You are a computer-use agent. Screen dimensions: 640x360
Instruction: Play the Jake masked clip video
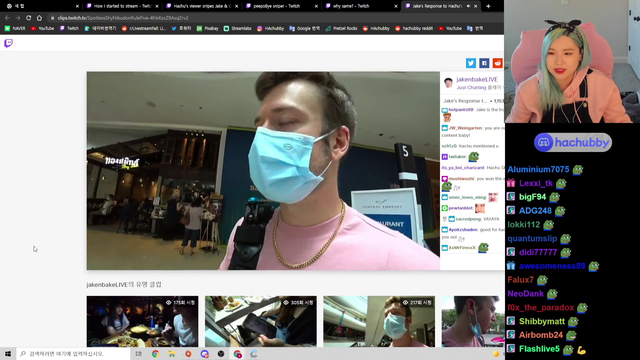click(x=263, y=171)
